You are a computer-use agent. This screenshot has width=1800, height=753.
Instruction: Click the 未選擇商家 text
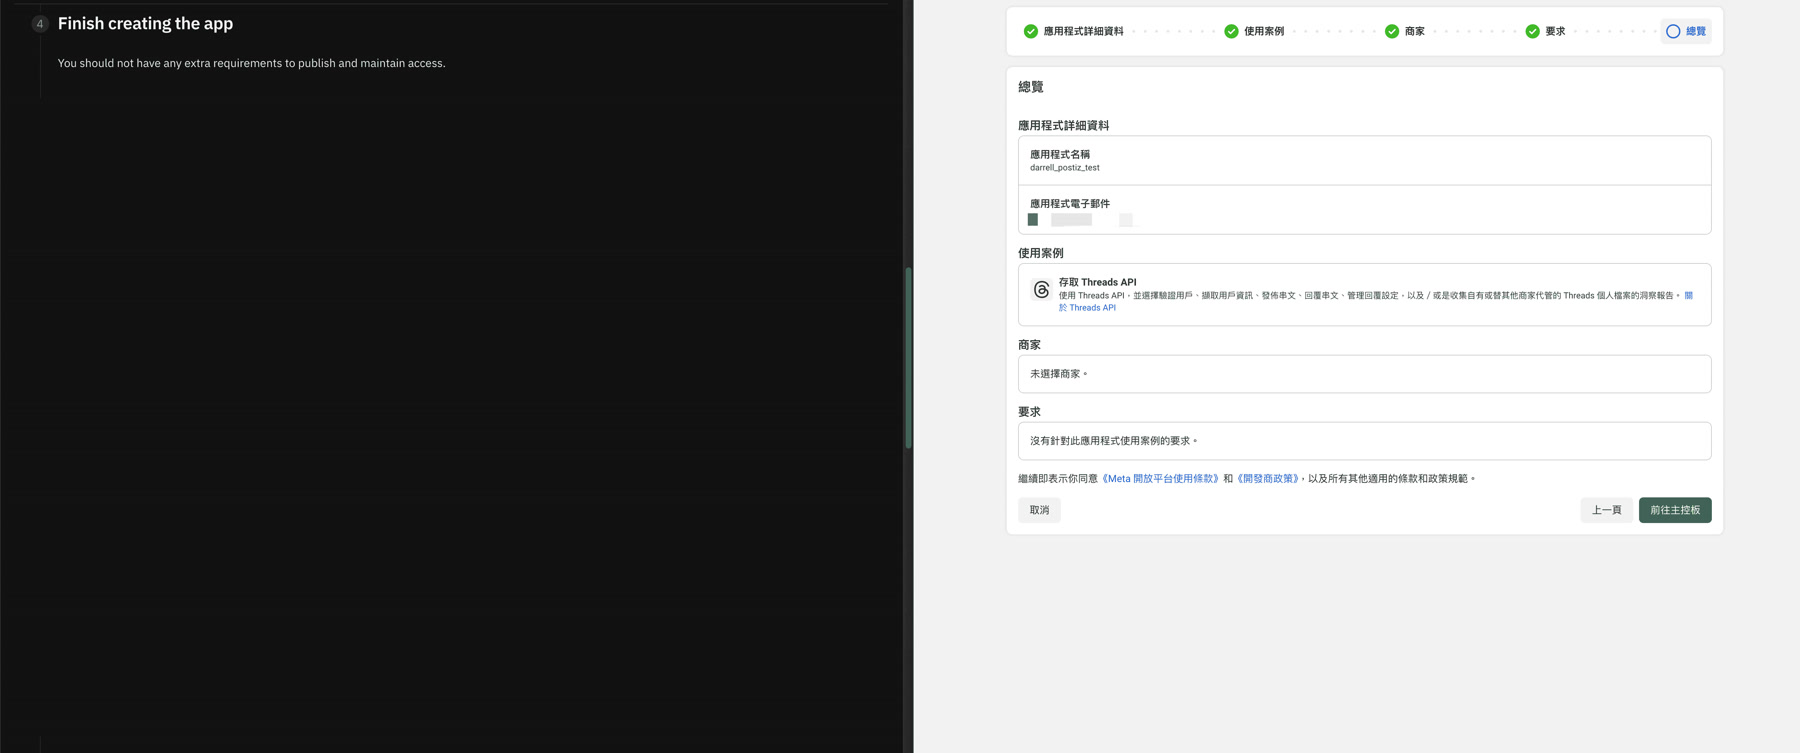pos(1058,374)
